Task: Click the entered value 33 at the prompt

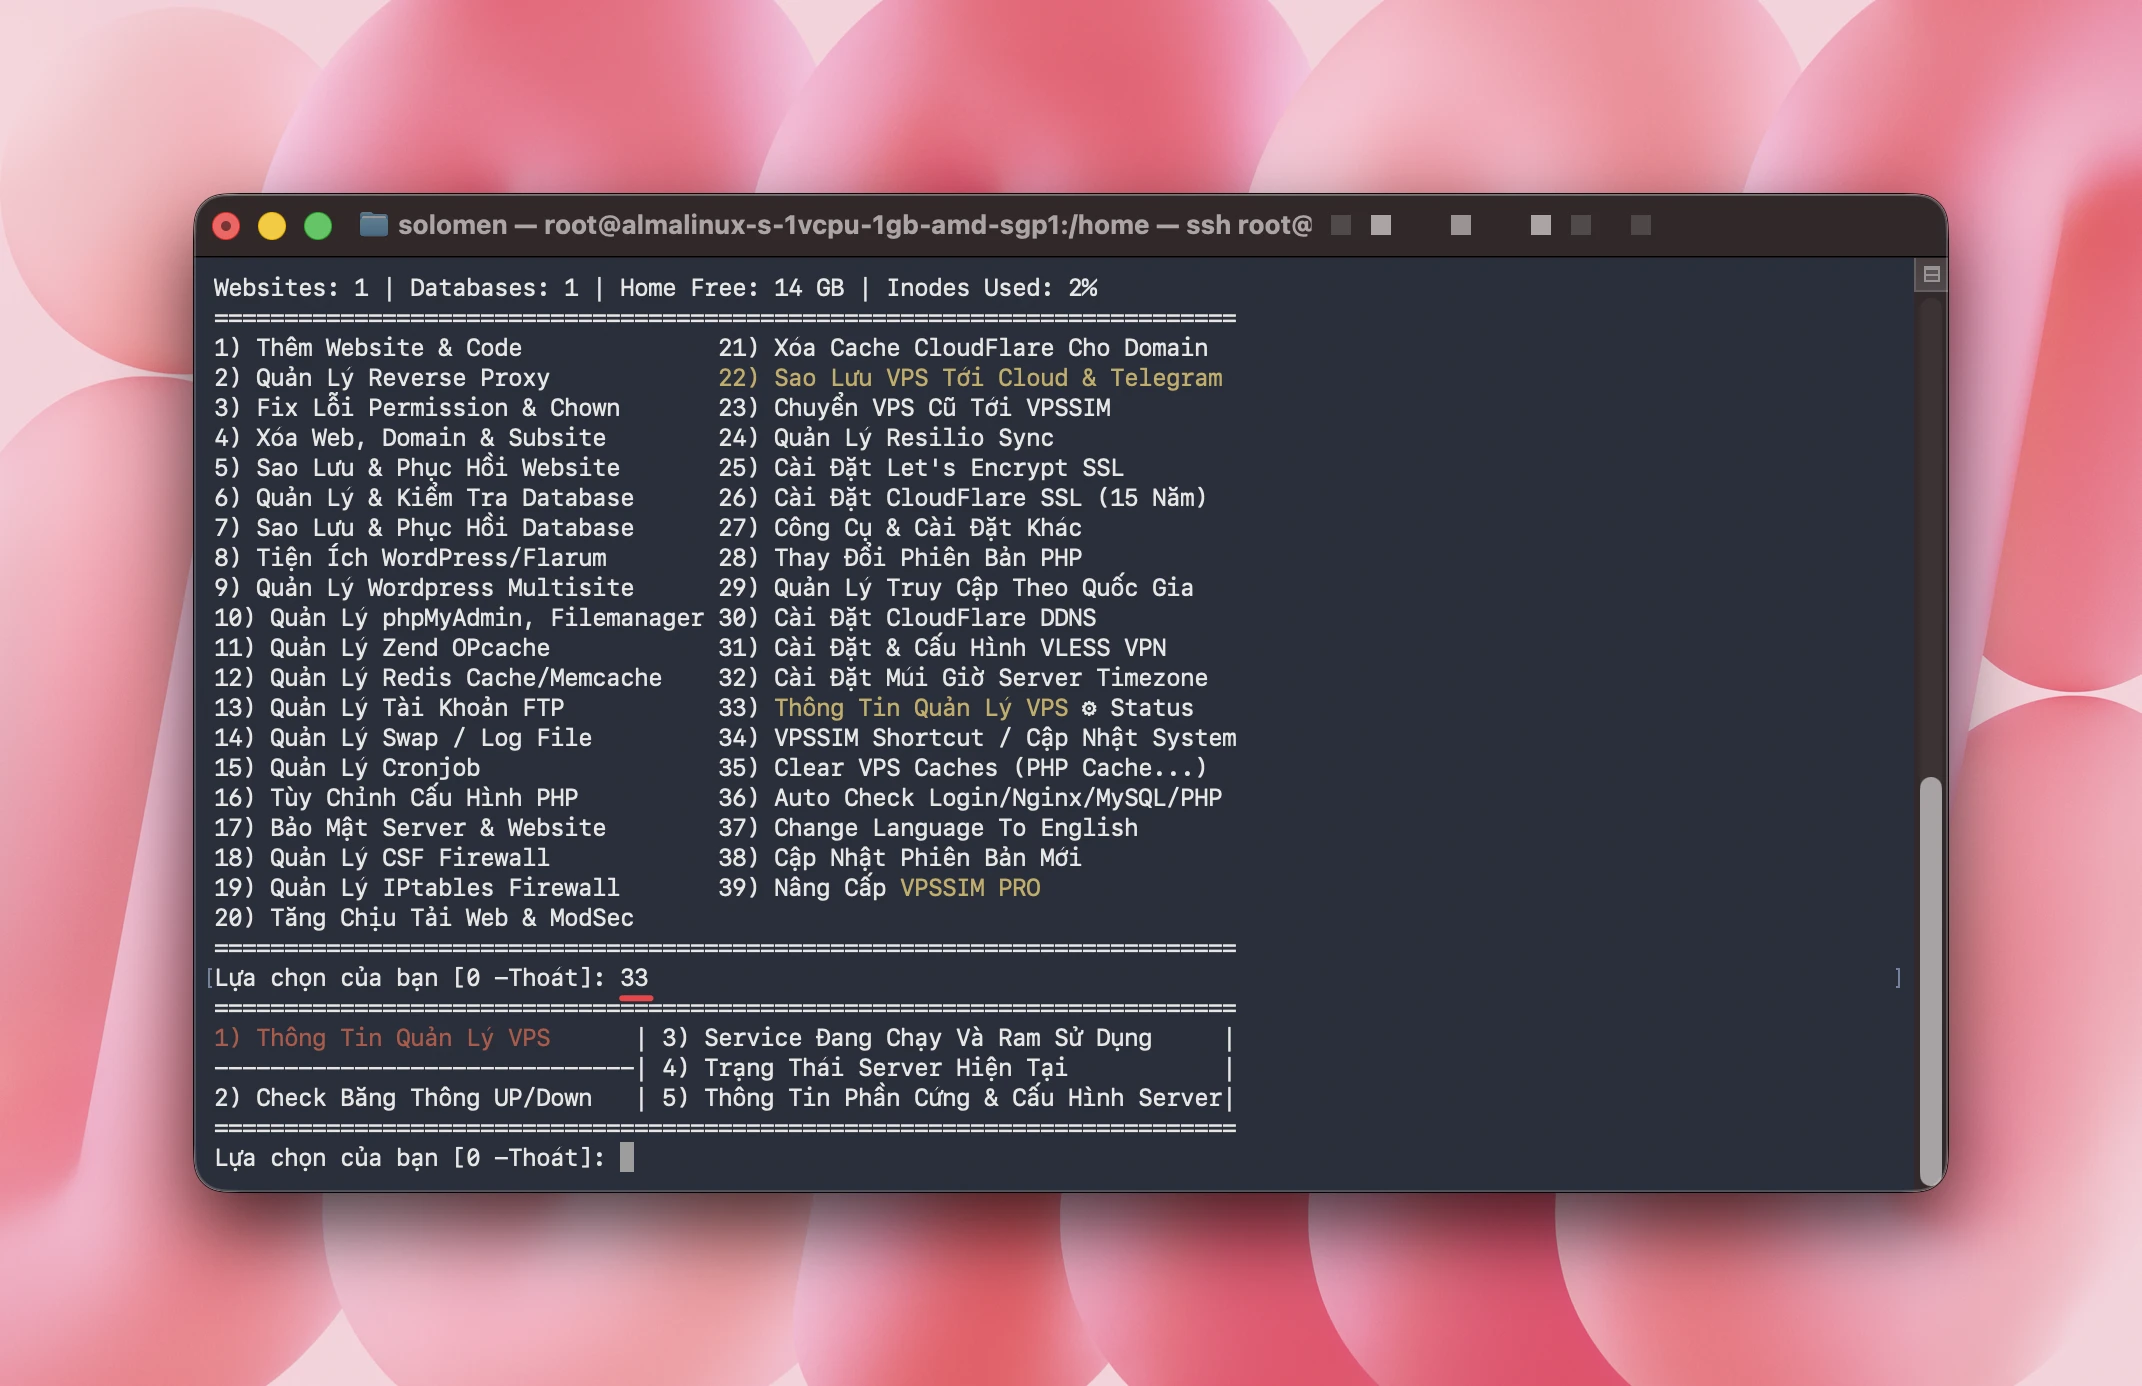Action: (x=634, y=978)
